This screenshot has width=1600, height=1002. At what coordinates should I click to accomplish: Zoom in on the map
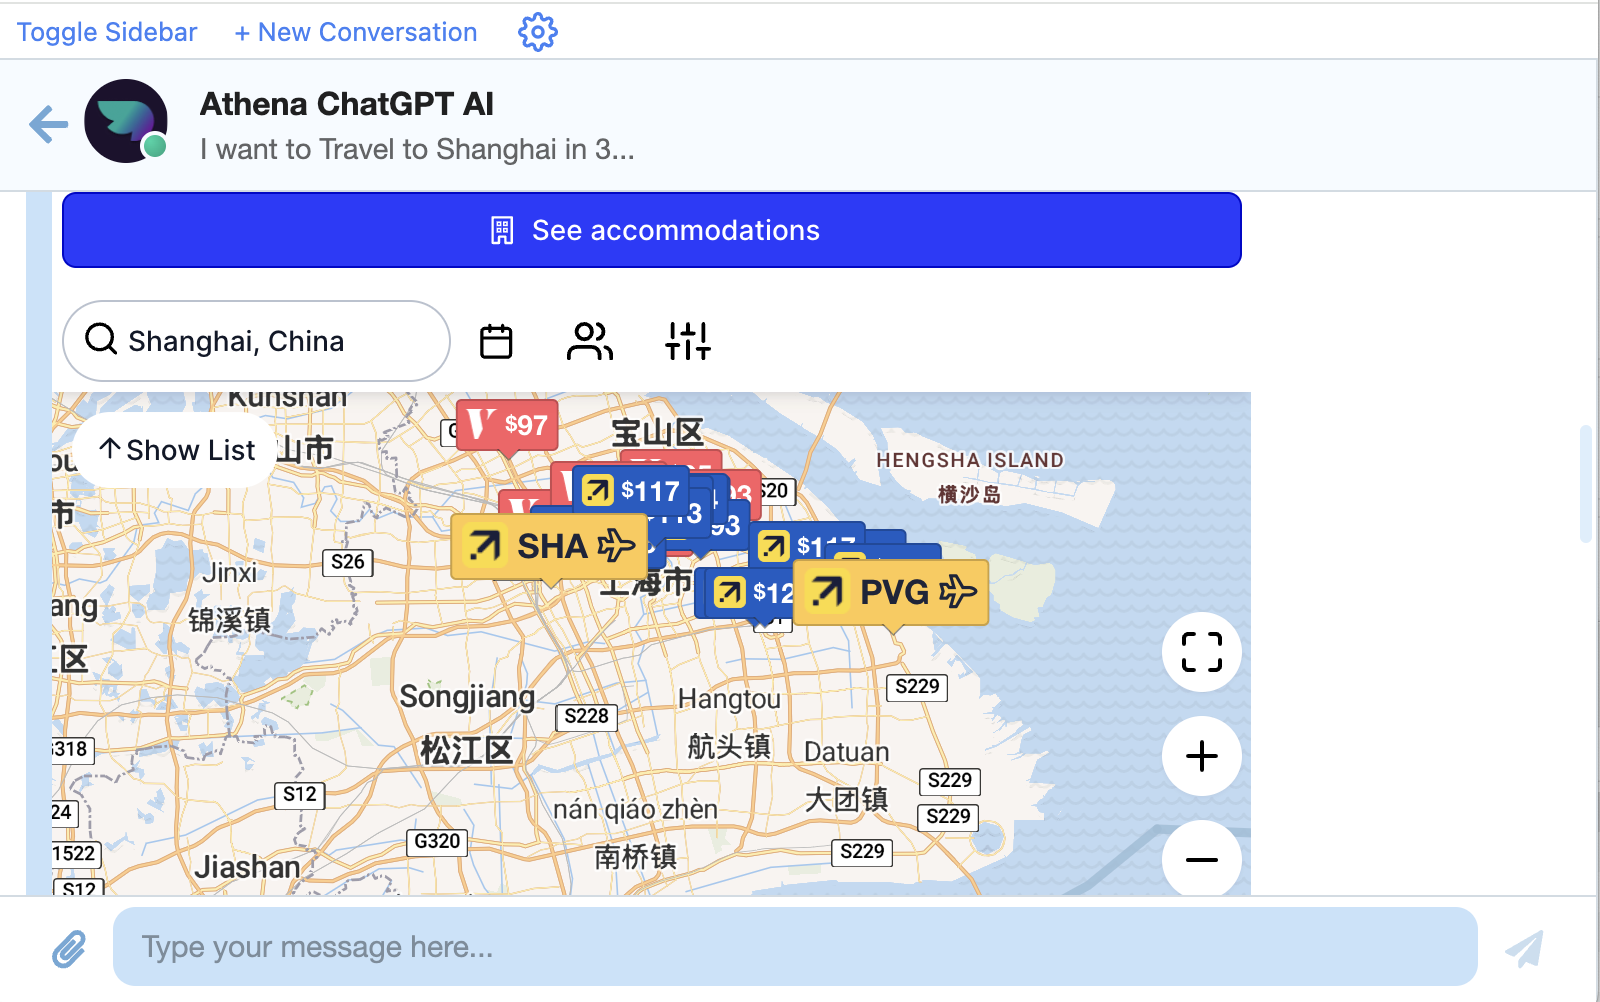(x=1201, y=756)
